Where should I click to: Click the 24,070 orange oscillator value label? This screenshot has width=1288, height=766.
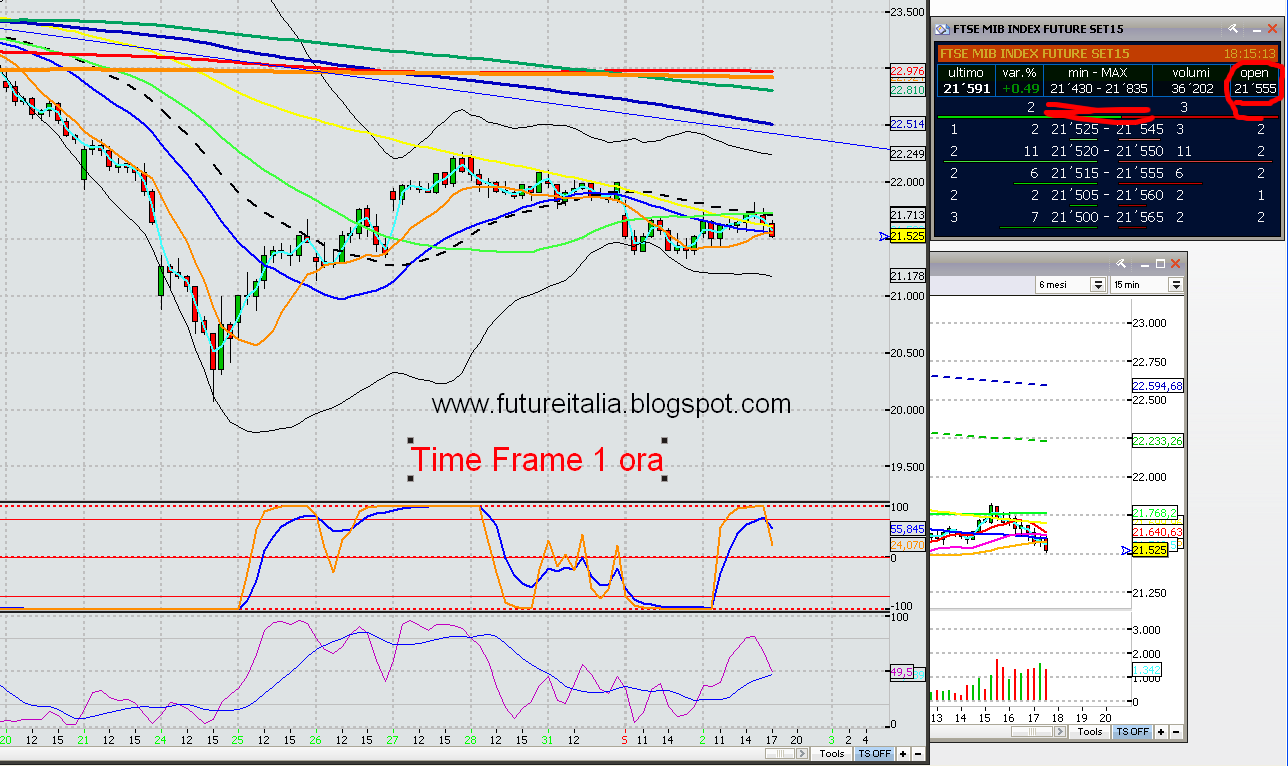coord(907,545)
